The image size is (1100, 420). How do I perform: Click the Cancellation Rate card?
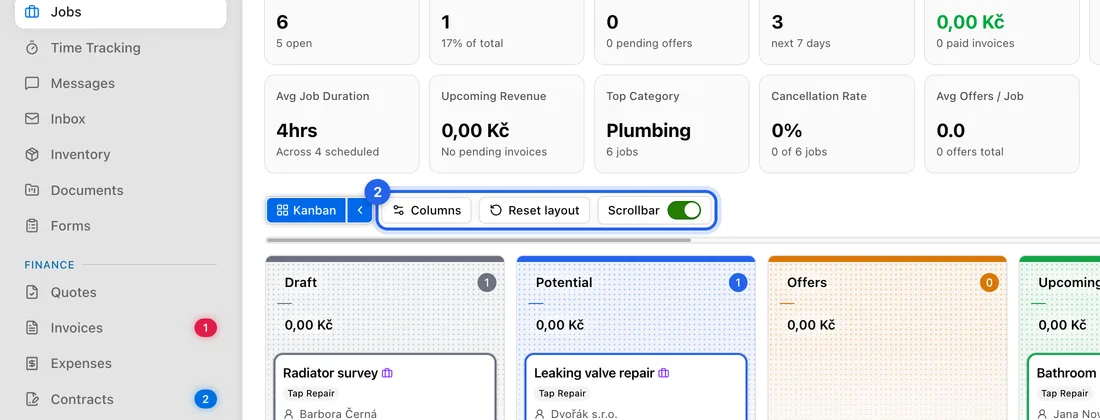837,124
